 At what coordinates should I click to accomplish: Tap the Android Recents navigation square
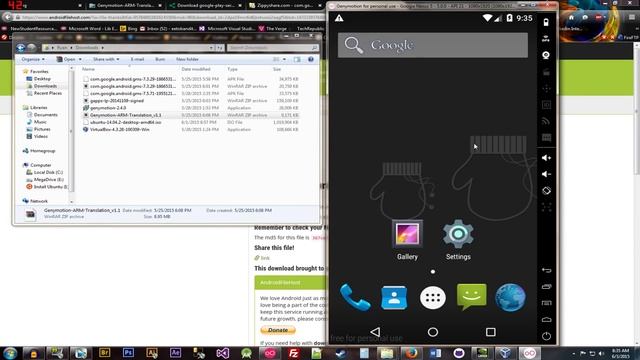491,332
